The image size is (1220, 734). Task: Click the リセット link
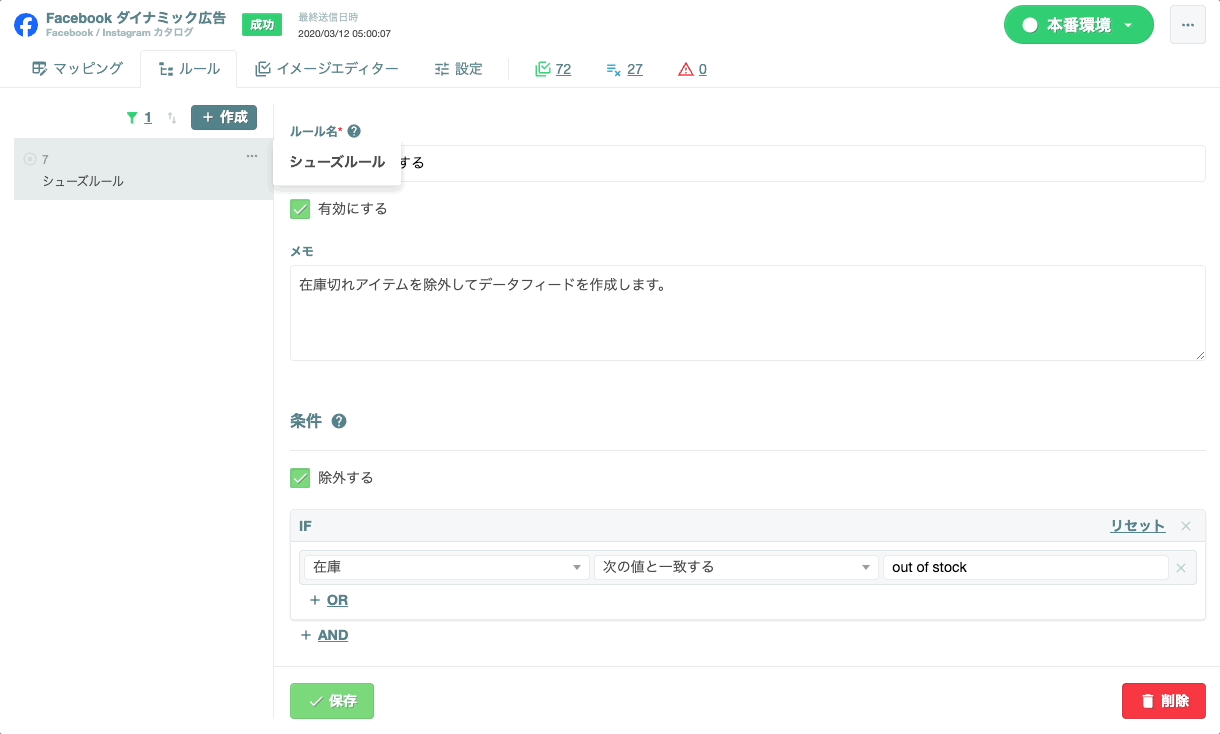pos(1137,526)
